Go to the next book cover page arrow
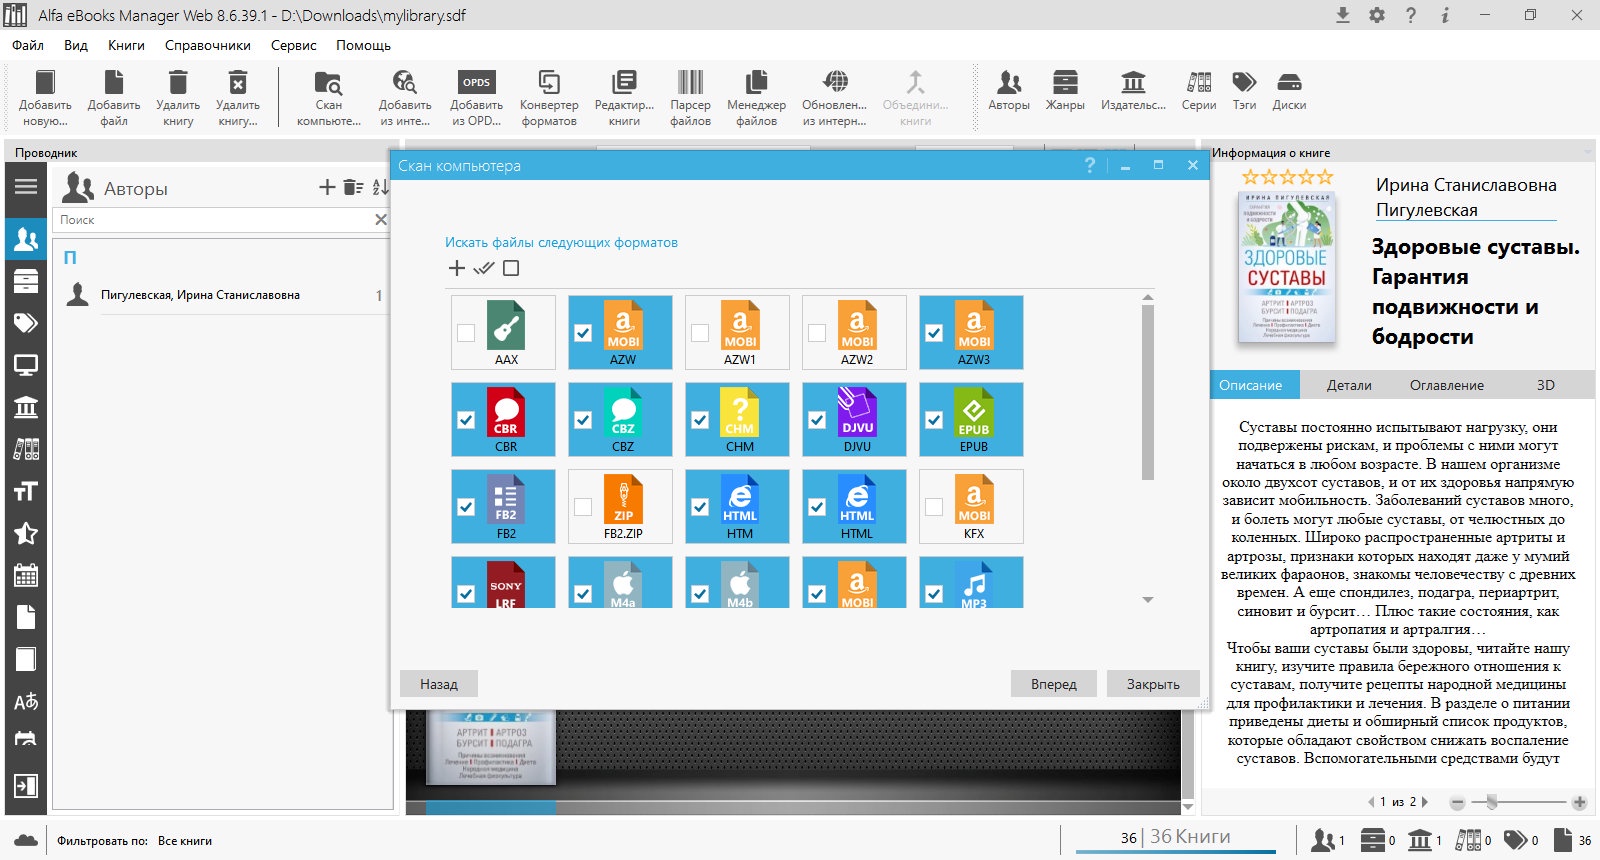 tap(1425, 802)
